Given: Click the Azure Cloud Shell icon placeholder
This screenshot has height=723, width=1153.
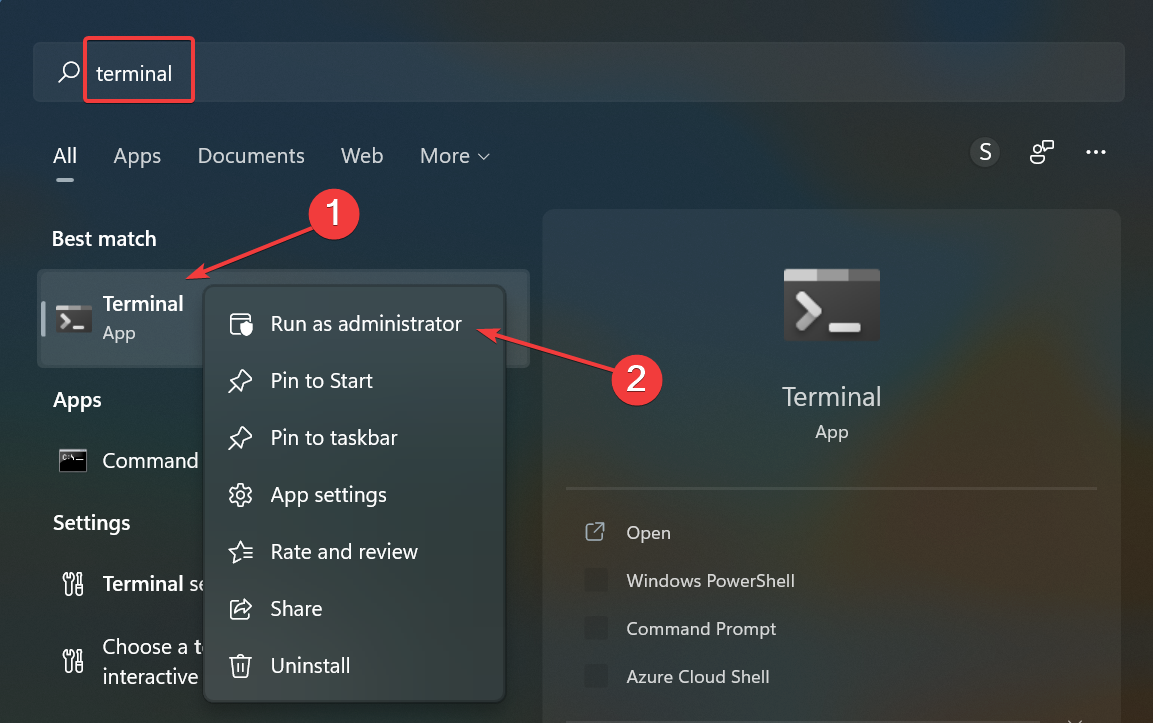Looking at the screenshot, I should 596,676.
